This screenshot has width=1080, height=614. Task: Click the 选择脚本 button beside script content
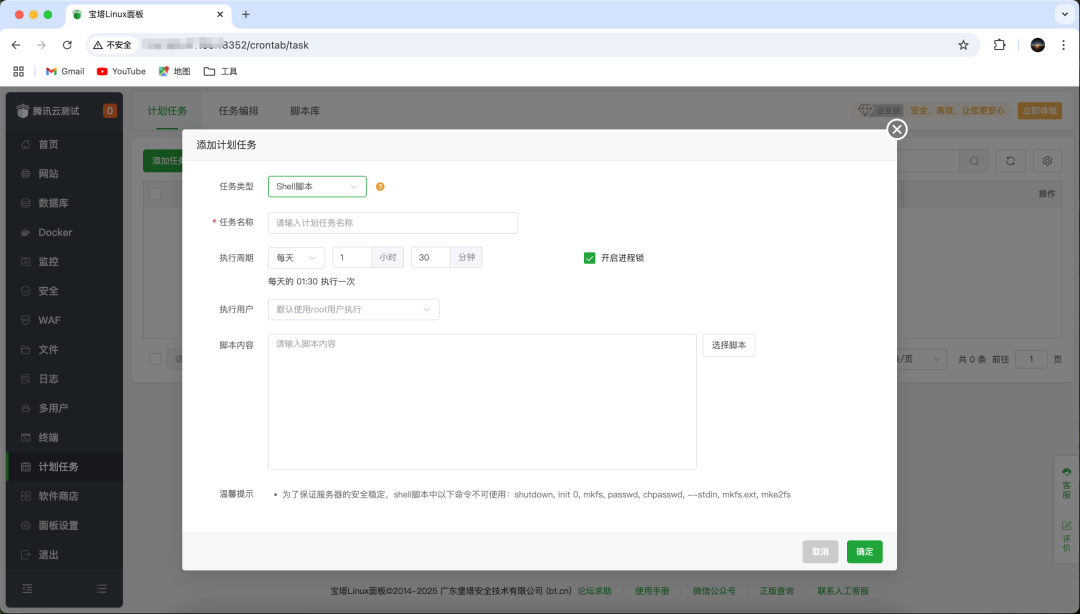pos(728,345)
